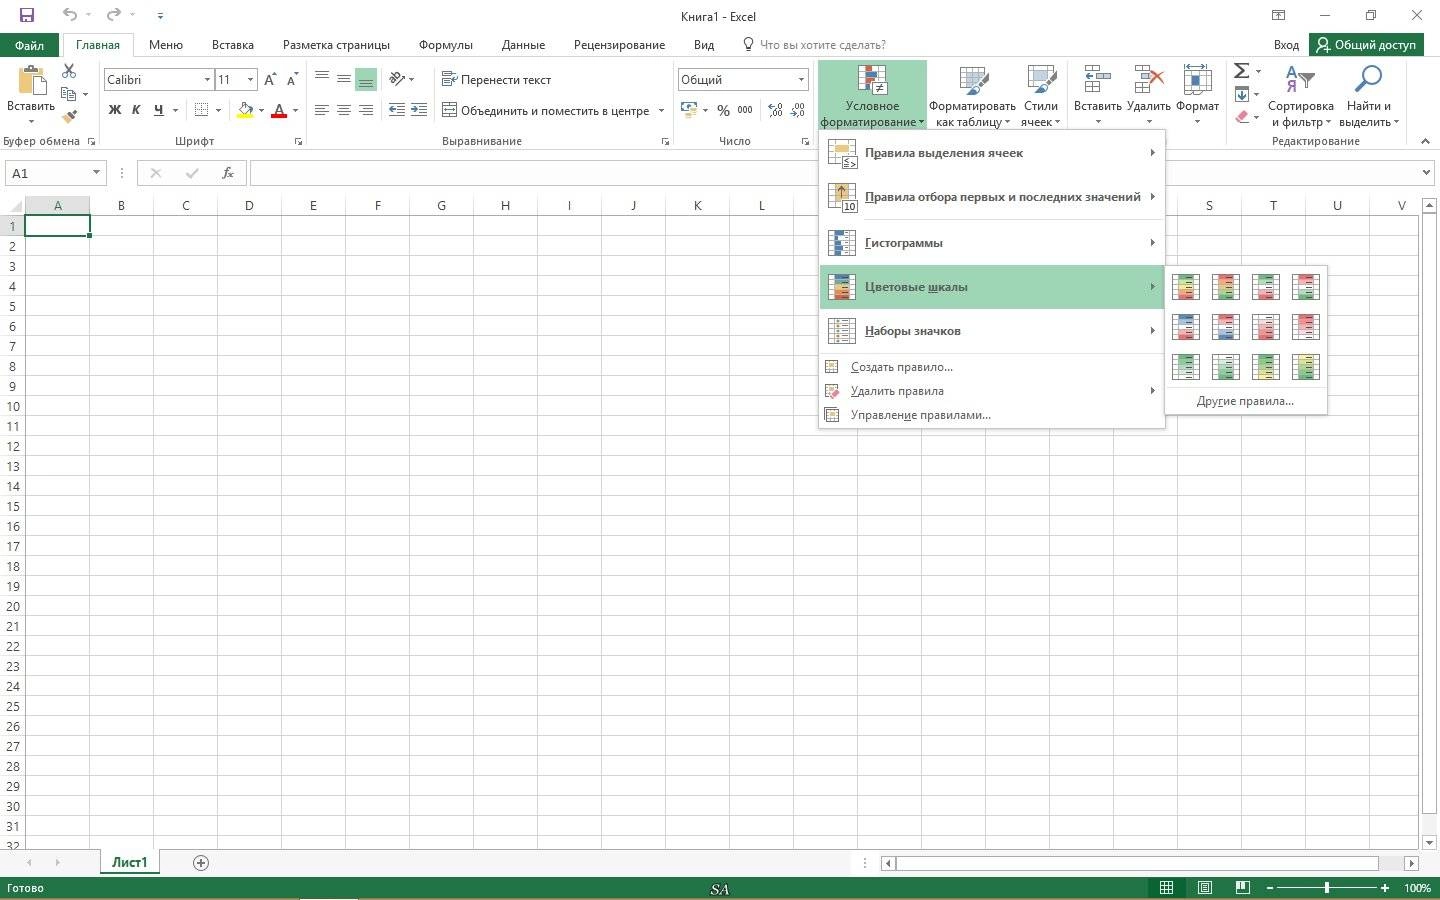Copy selection using the copy icon
1440x900 pixels.
pyautogui.click(x=69, y=94)
